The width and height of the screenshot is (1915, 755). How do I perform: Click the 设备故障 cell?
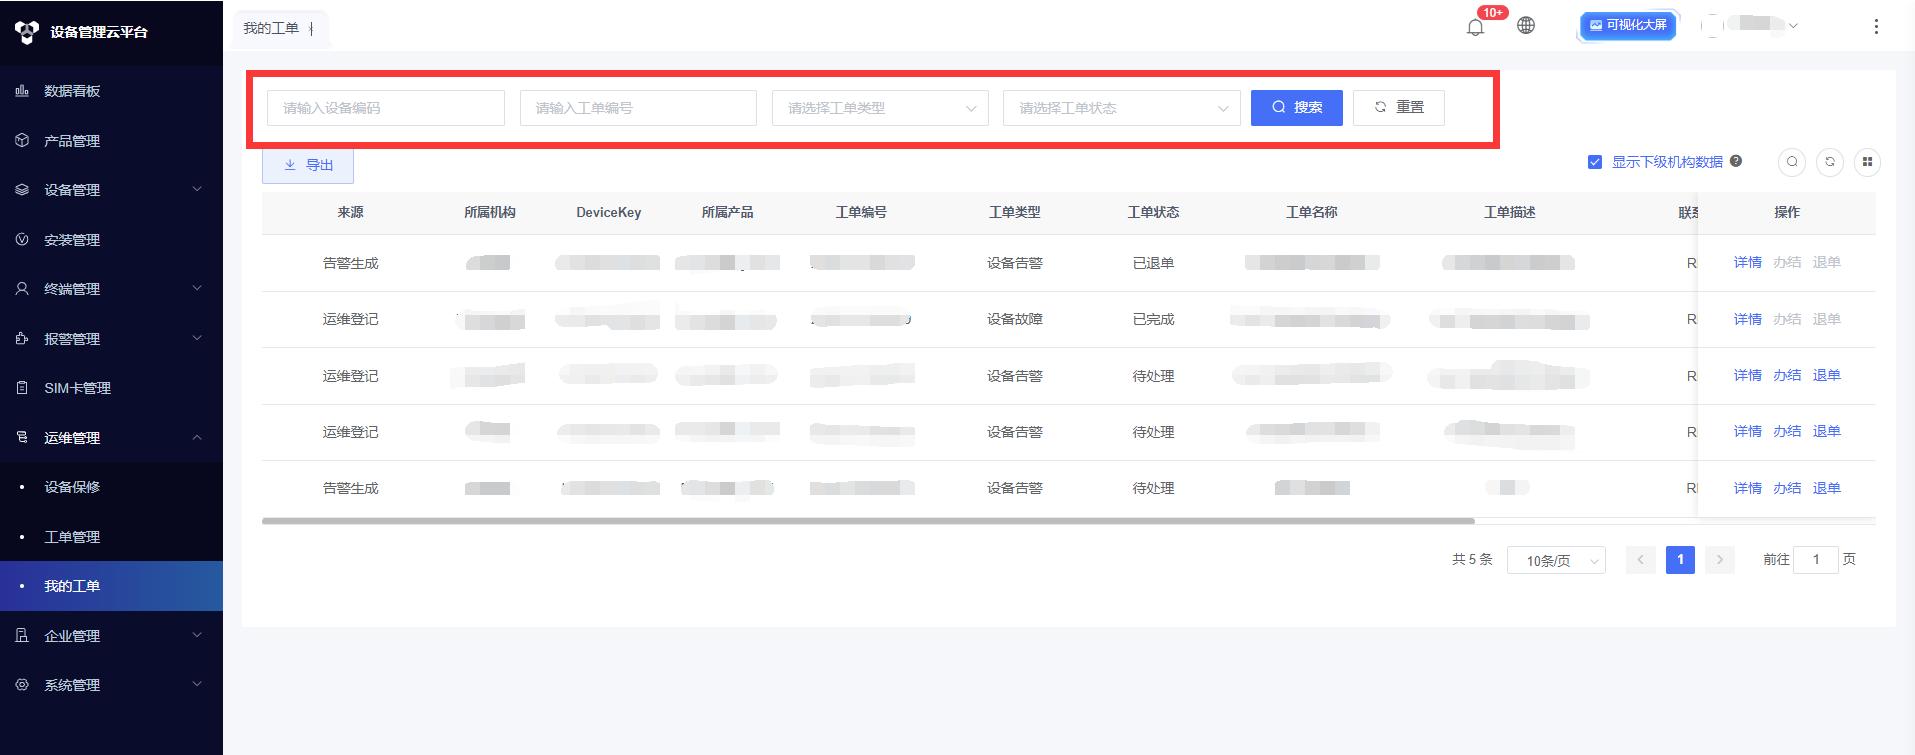[x=1014, y=319]
